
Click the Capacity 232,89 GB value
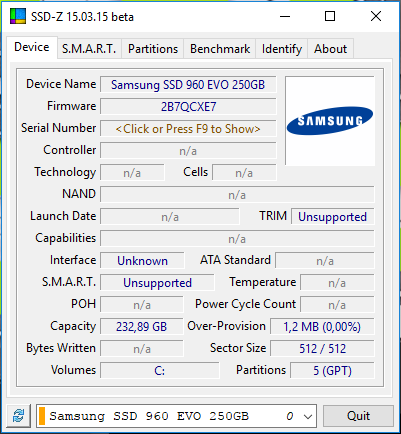point(142,327)
